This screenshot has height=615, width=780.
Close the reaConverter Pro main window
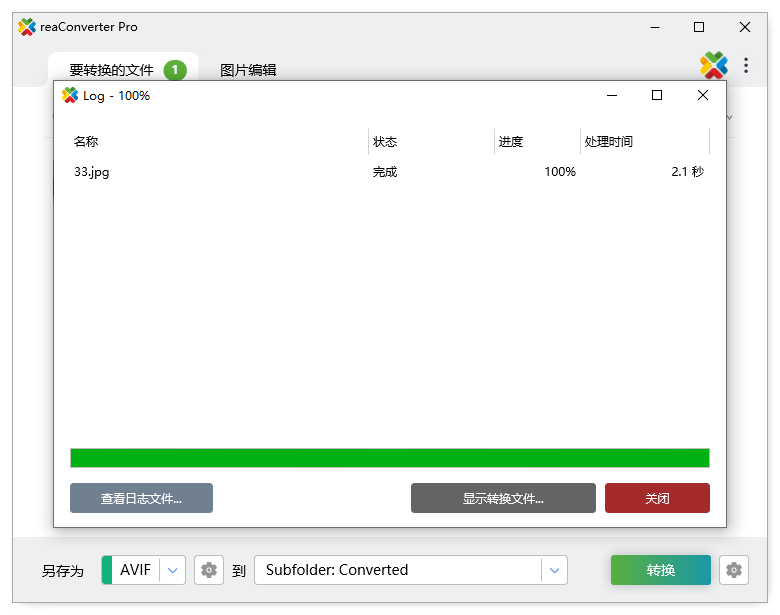click(x=745, y=27)
